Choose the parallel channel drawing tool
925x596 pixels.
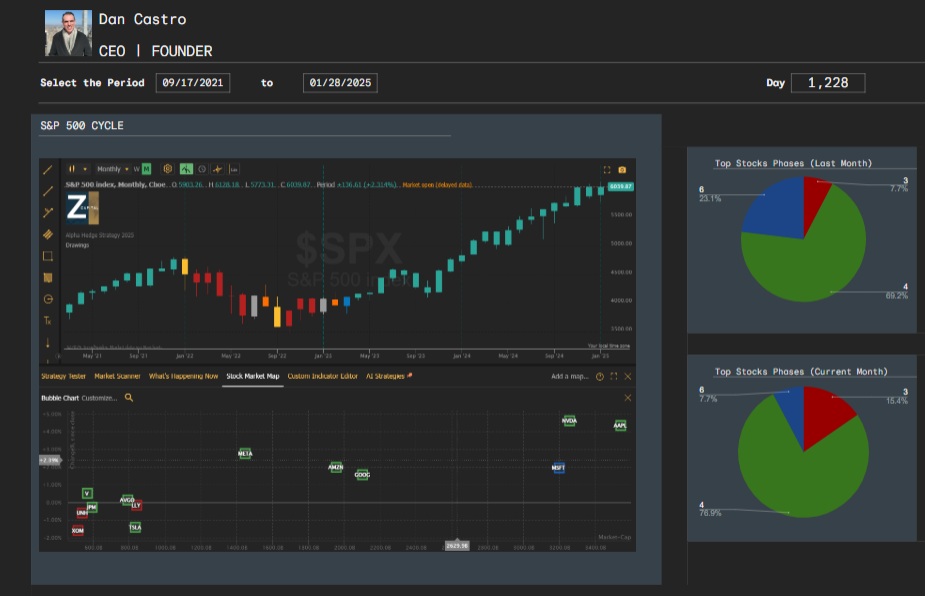pyautogui.click(x=48, y=234)
